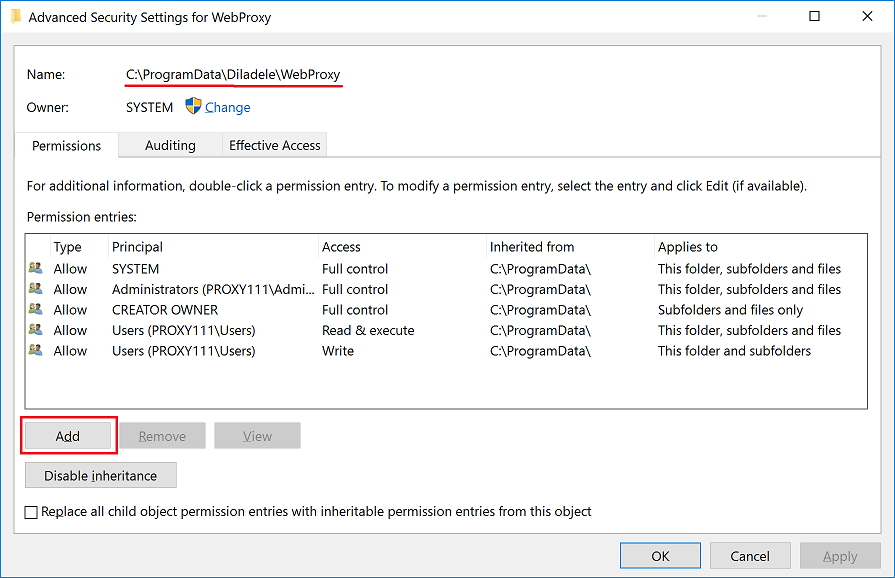Click the greyed-out Remove button
895x578 pixels.
tap(162, 436)
